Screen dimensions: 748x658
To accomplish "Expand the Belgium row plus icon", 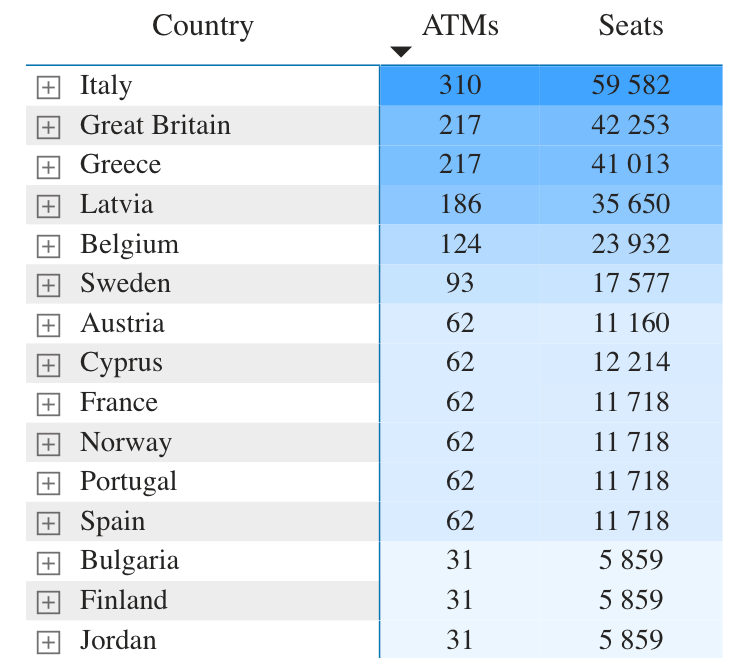I will click(48, 246).
